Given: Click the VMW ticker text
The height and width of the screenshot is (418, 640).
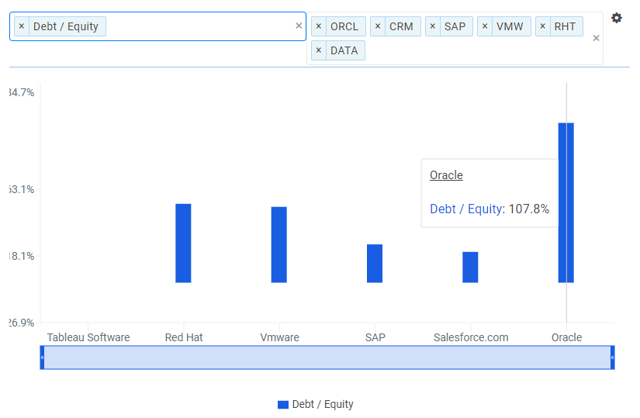Looking at the screenshot, I should pyautogui.click(x=510, y=27).
